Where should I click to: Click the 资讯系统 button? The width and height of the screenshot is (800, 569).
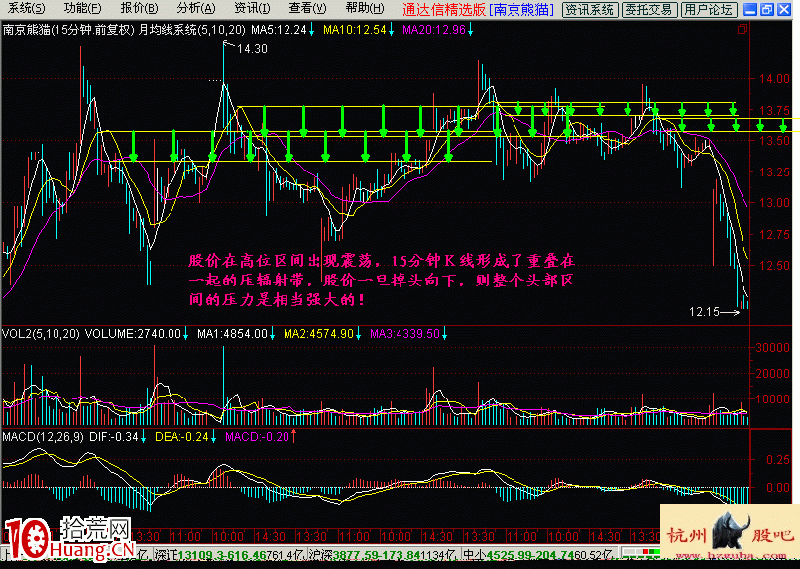[590, 10]
